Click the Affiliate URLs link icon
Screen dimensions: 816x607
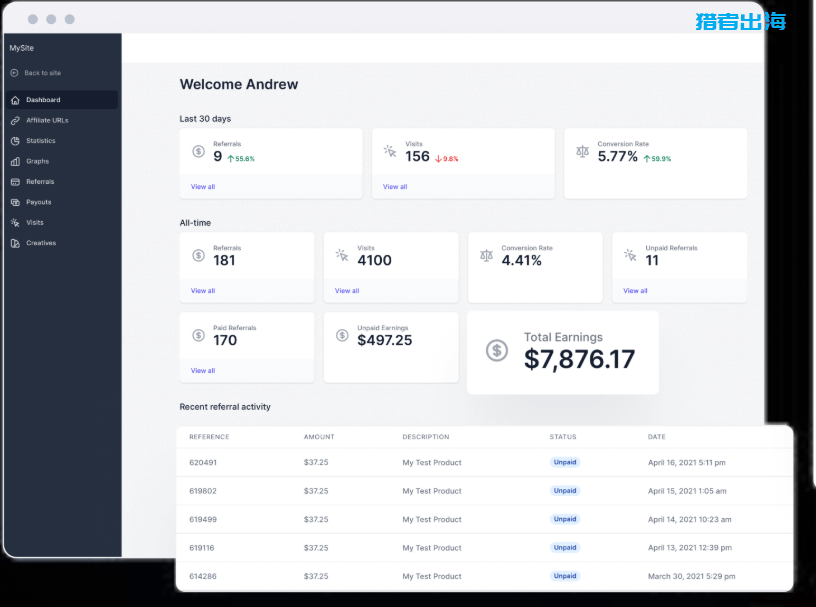[15, 120]
